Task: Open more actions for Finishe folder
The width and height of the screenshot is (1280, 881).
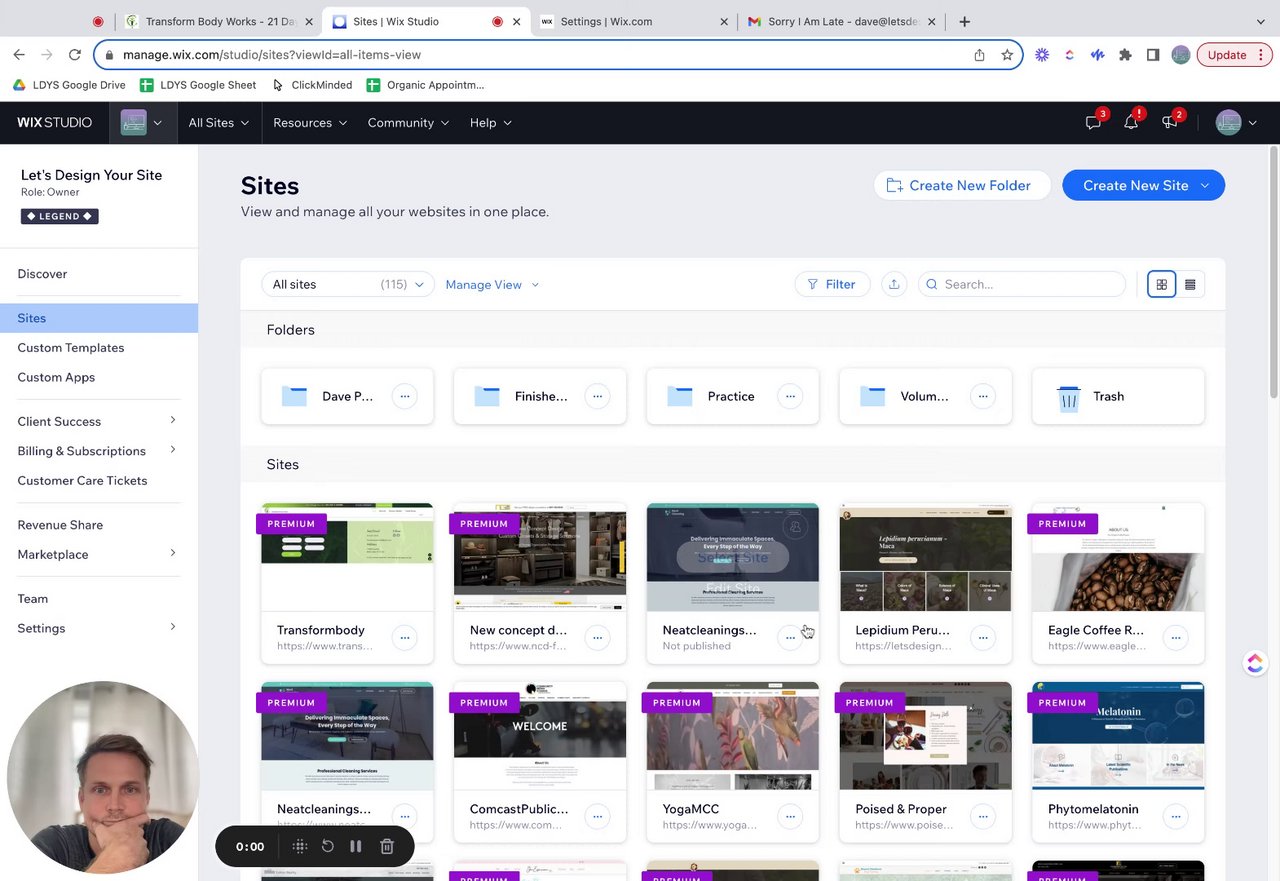Action: [598, 396]
